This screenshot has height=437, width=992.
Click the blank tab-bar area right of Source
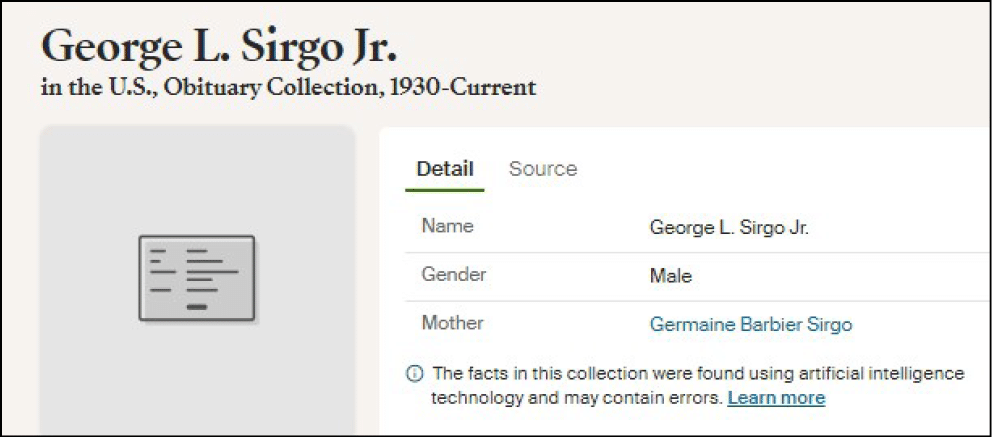click(780, 169)
